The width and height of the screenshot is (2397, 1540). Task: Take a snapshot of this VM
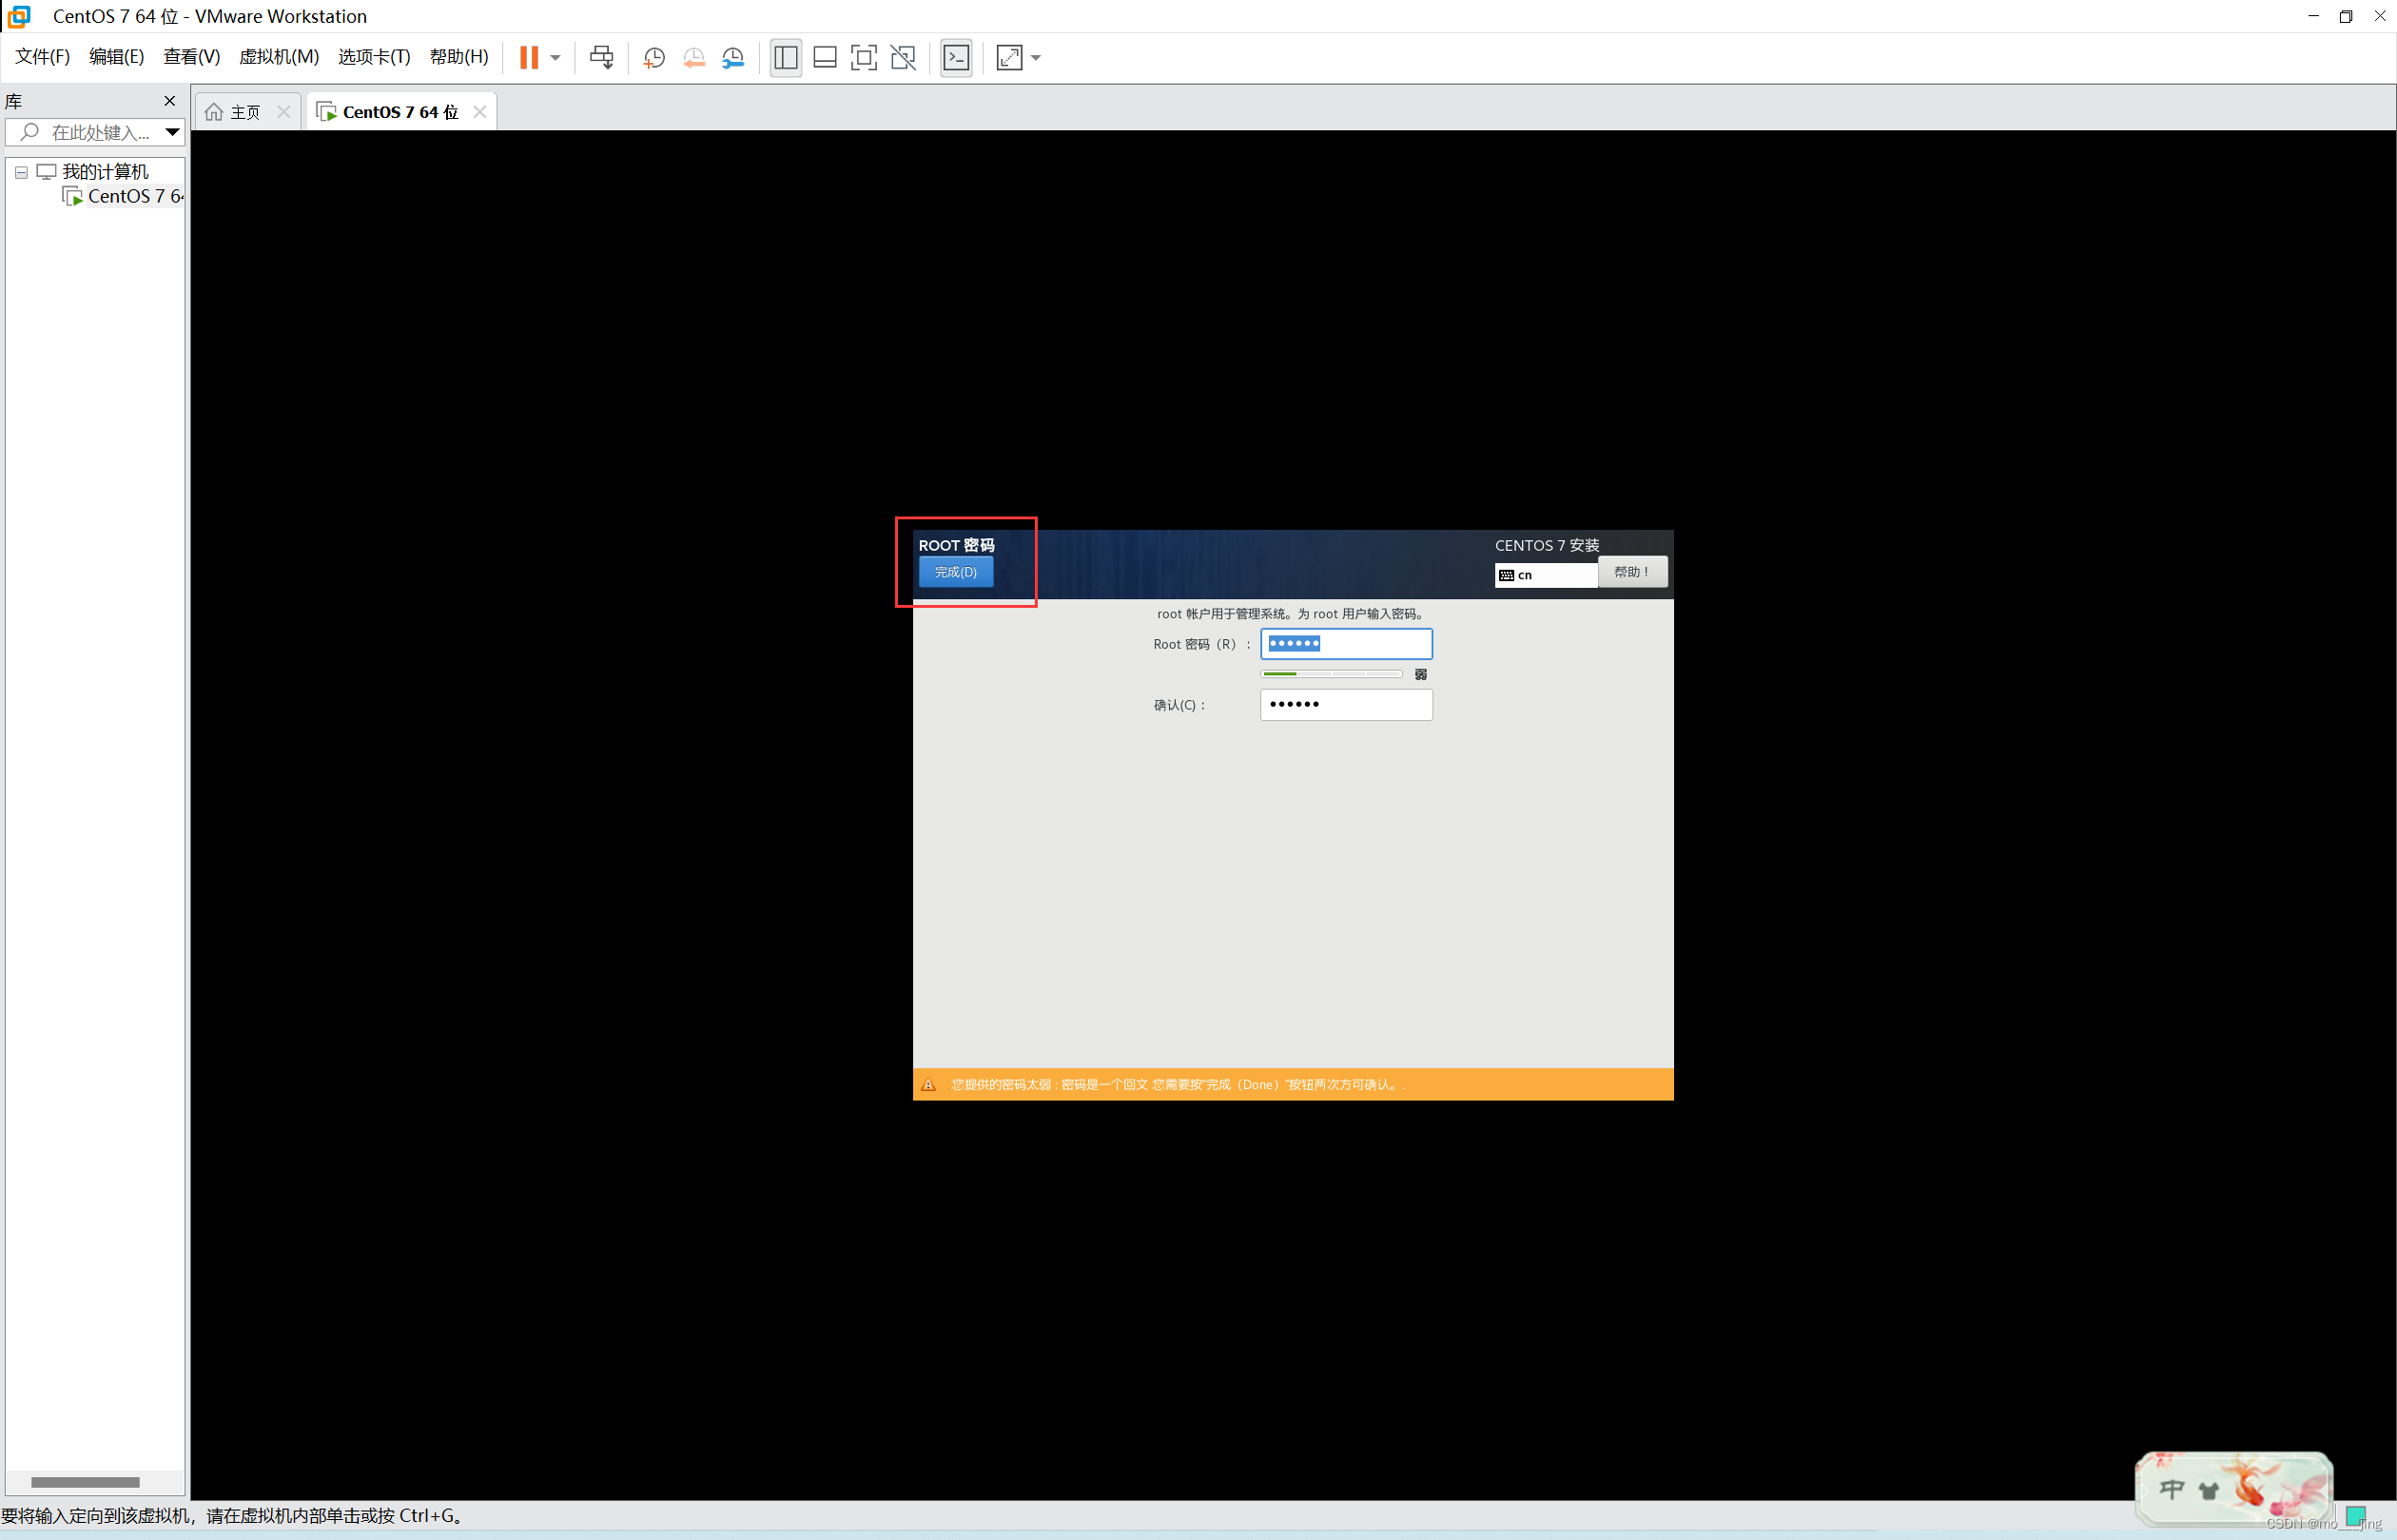tap(654, 57)
